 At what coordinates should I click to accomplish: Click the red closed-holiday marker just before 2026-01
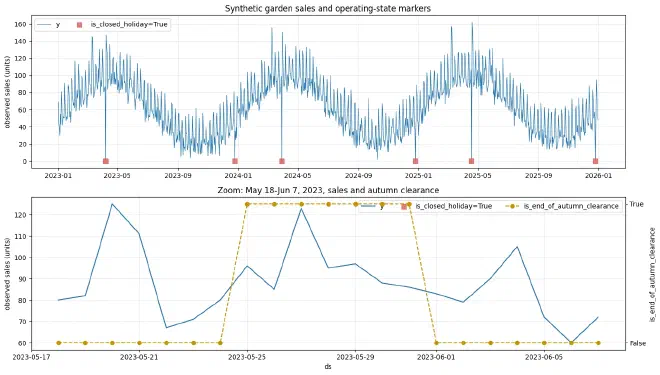pos(595,161)
